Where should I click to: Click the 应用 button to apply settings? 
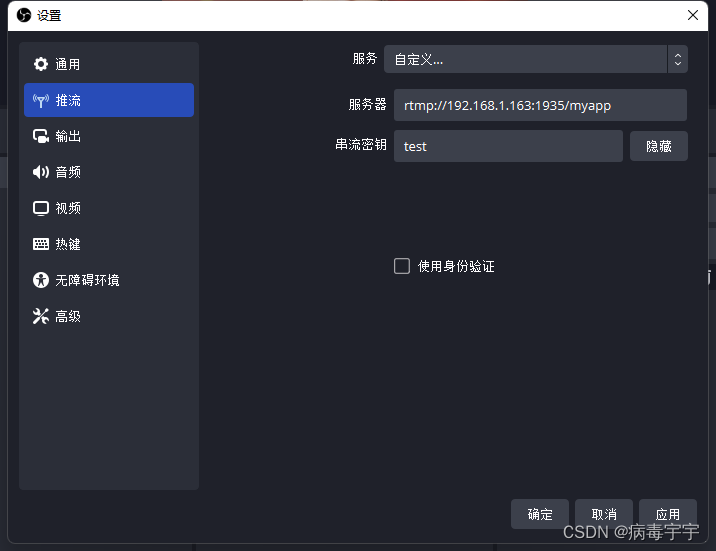(x=668, y=514)
